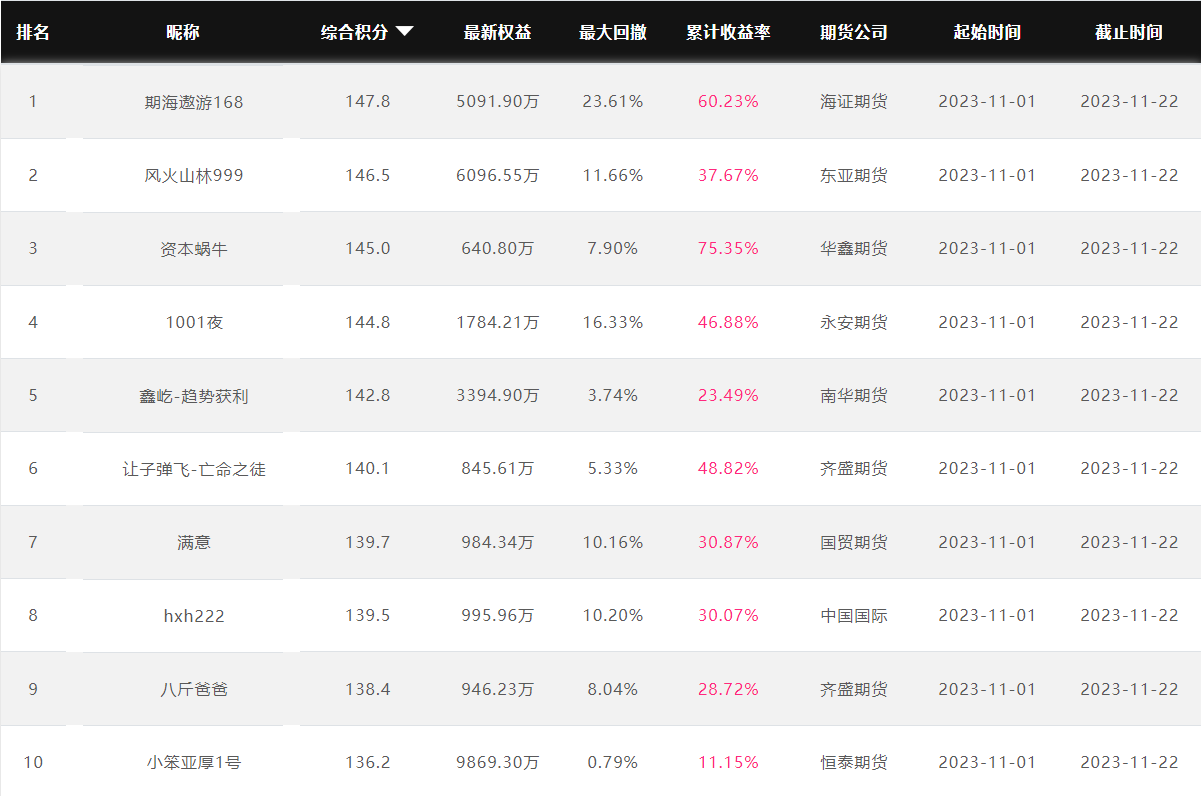
Task: Click the 昵称 column header
Action: click(x=183, y=32)
